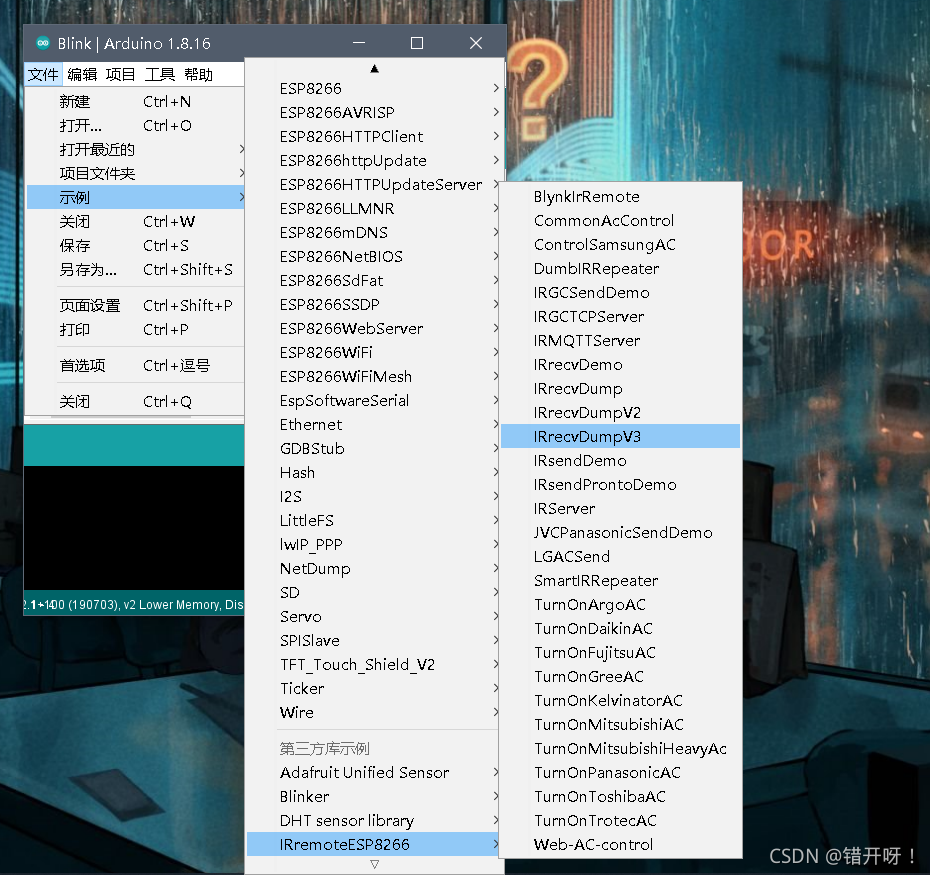The height and width of the screenshot is (875, 930).
Task: Open the TurnOnToshibaAC example
Action: click(x=620, y=797)
